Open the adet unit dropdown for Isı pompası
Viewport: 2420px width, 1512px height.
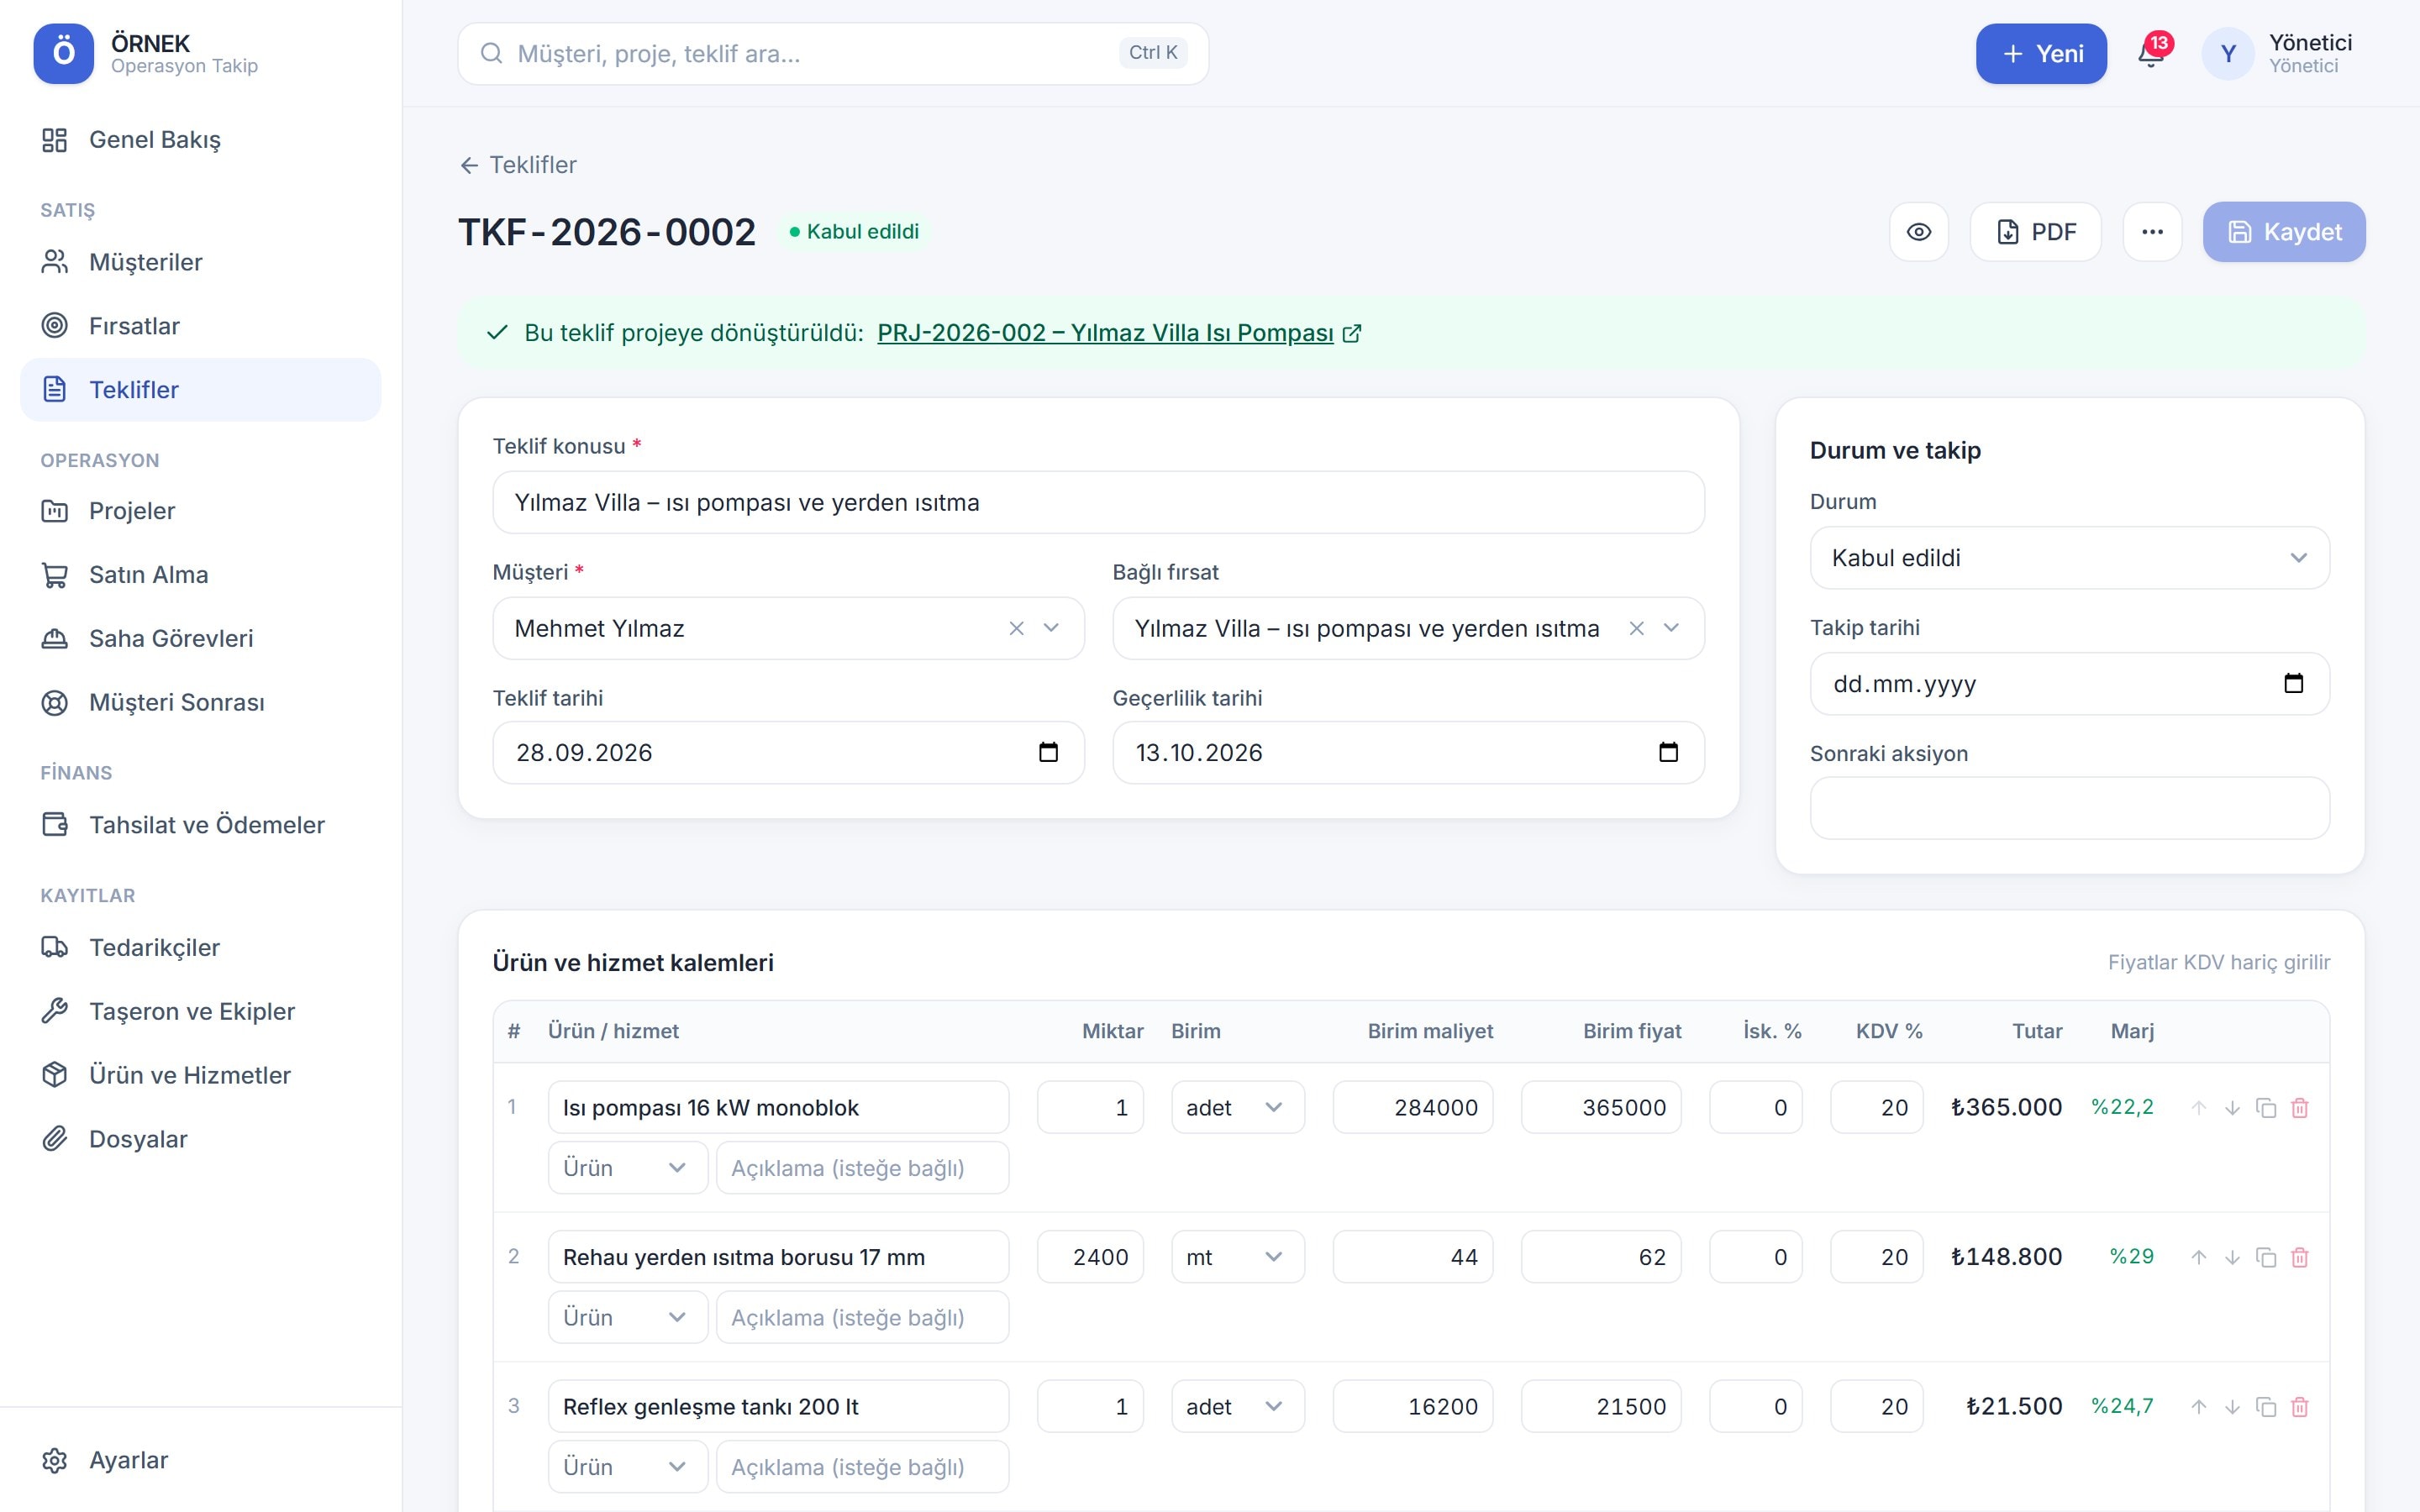point(1237,1107)
